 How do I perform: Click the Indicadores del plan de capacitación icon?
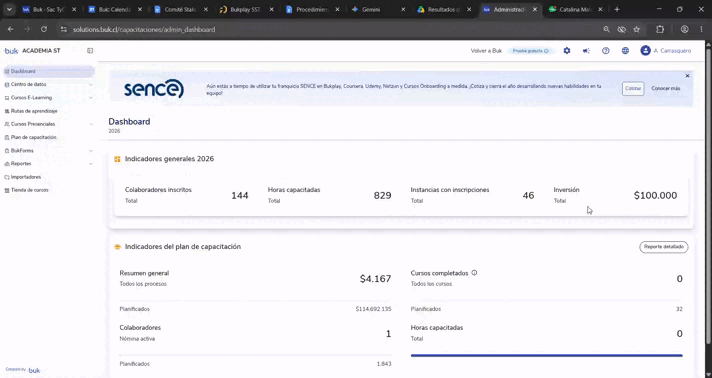point(117,247)
